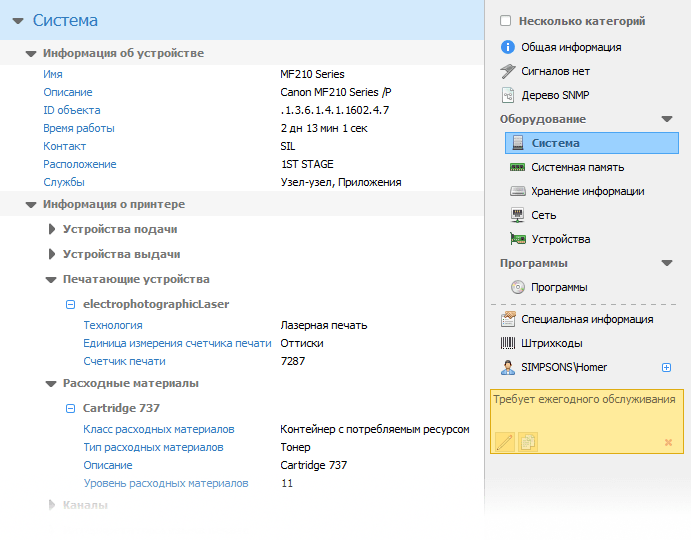
Task: Select the value 2 дн 13 мин 1 сек
Action: click(324, 128)
